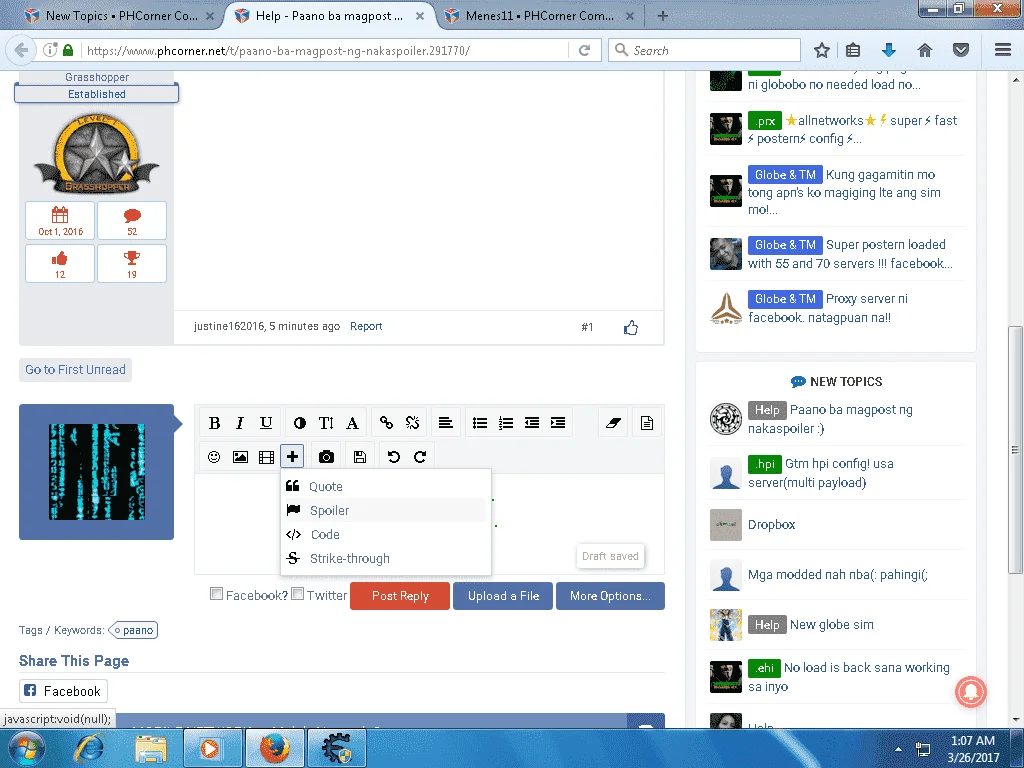Bookmark this page with the star icon
The image size is (1024, 768).
[x=822, y=50]
